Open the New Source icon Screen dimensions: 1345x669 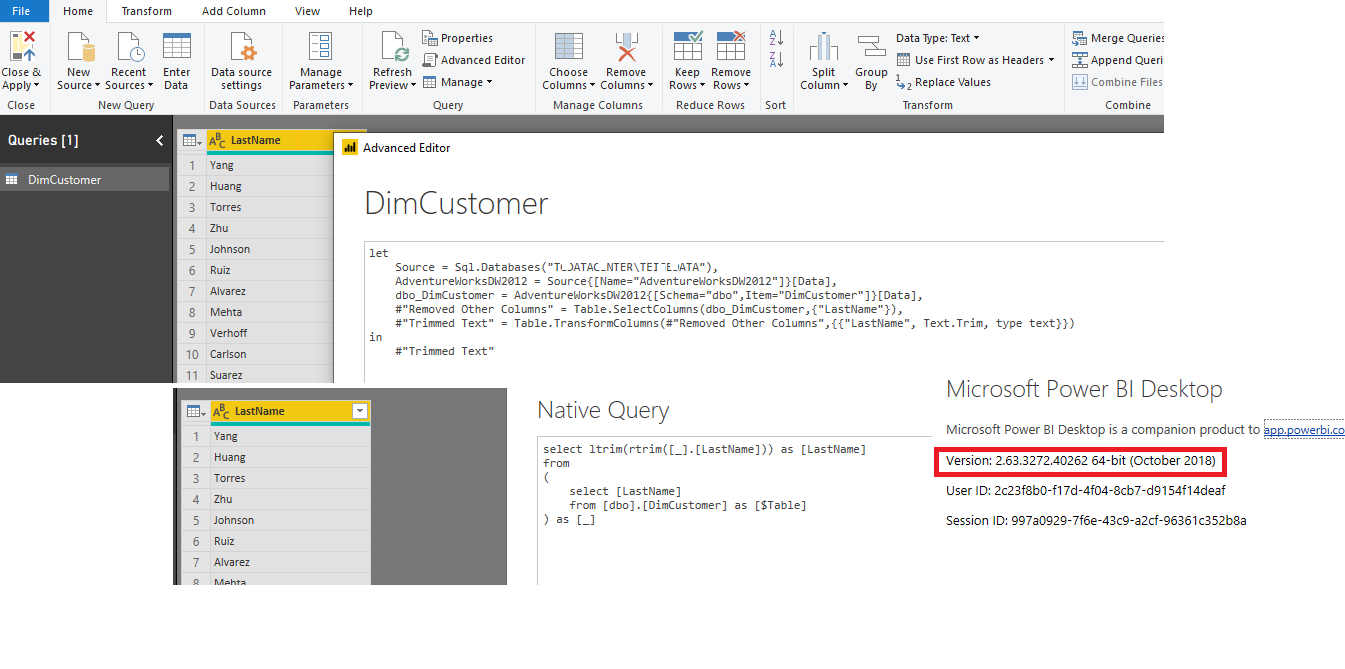coord(79,47)
